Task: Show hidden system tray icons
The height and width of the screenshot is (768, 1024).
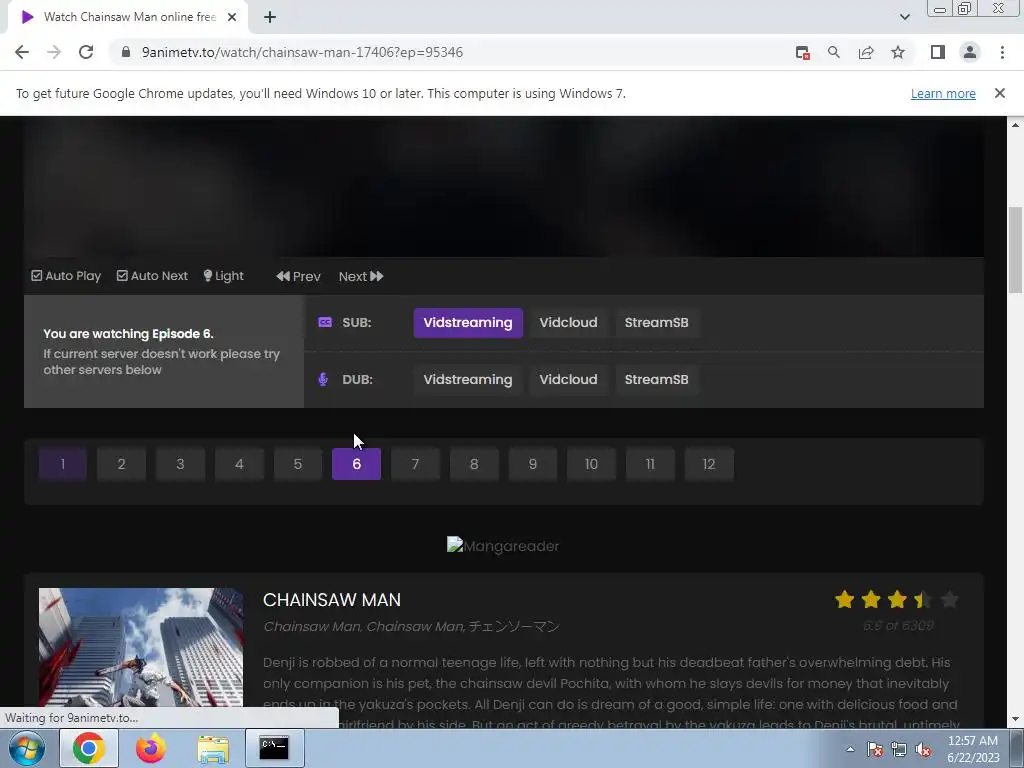Action: 850,749
